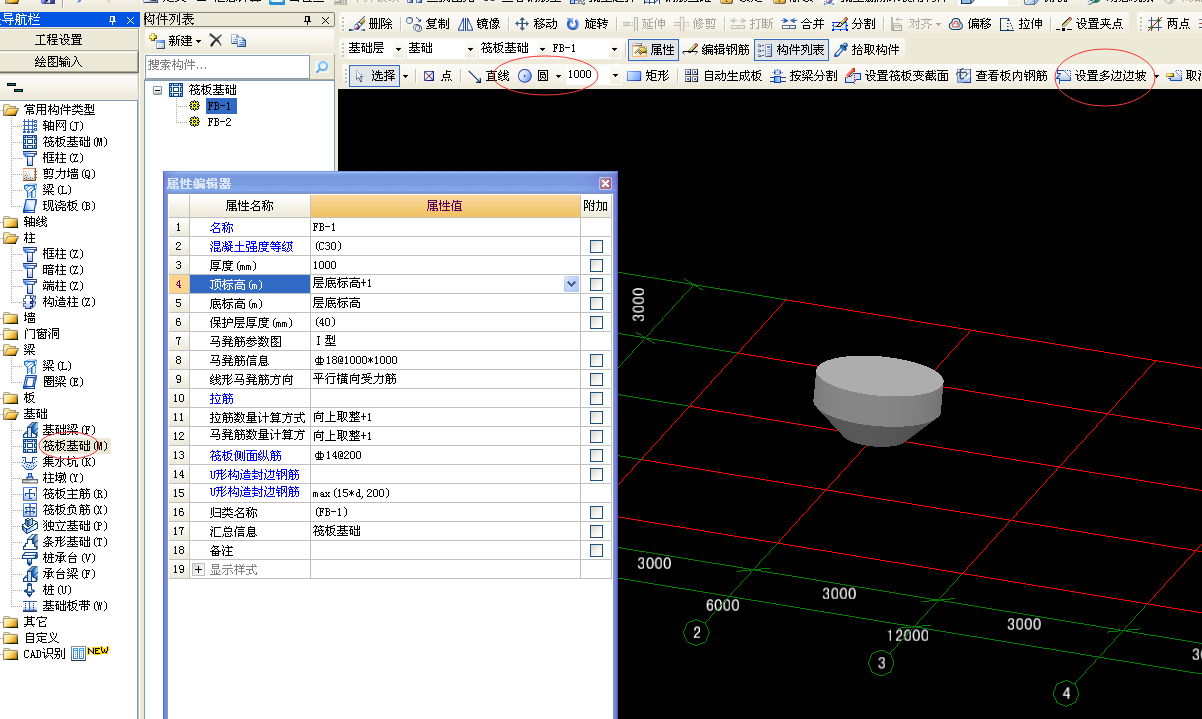Select the 镜像 (mirror) tool
1202x719 pixels.
coord(479,24)
